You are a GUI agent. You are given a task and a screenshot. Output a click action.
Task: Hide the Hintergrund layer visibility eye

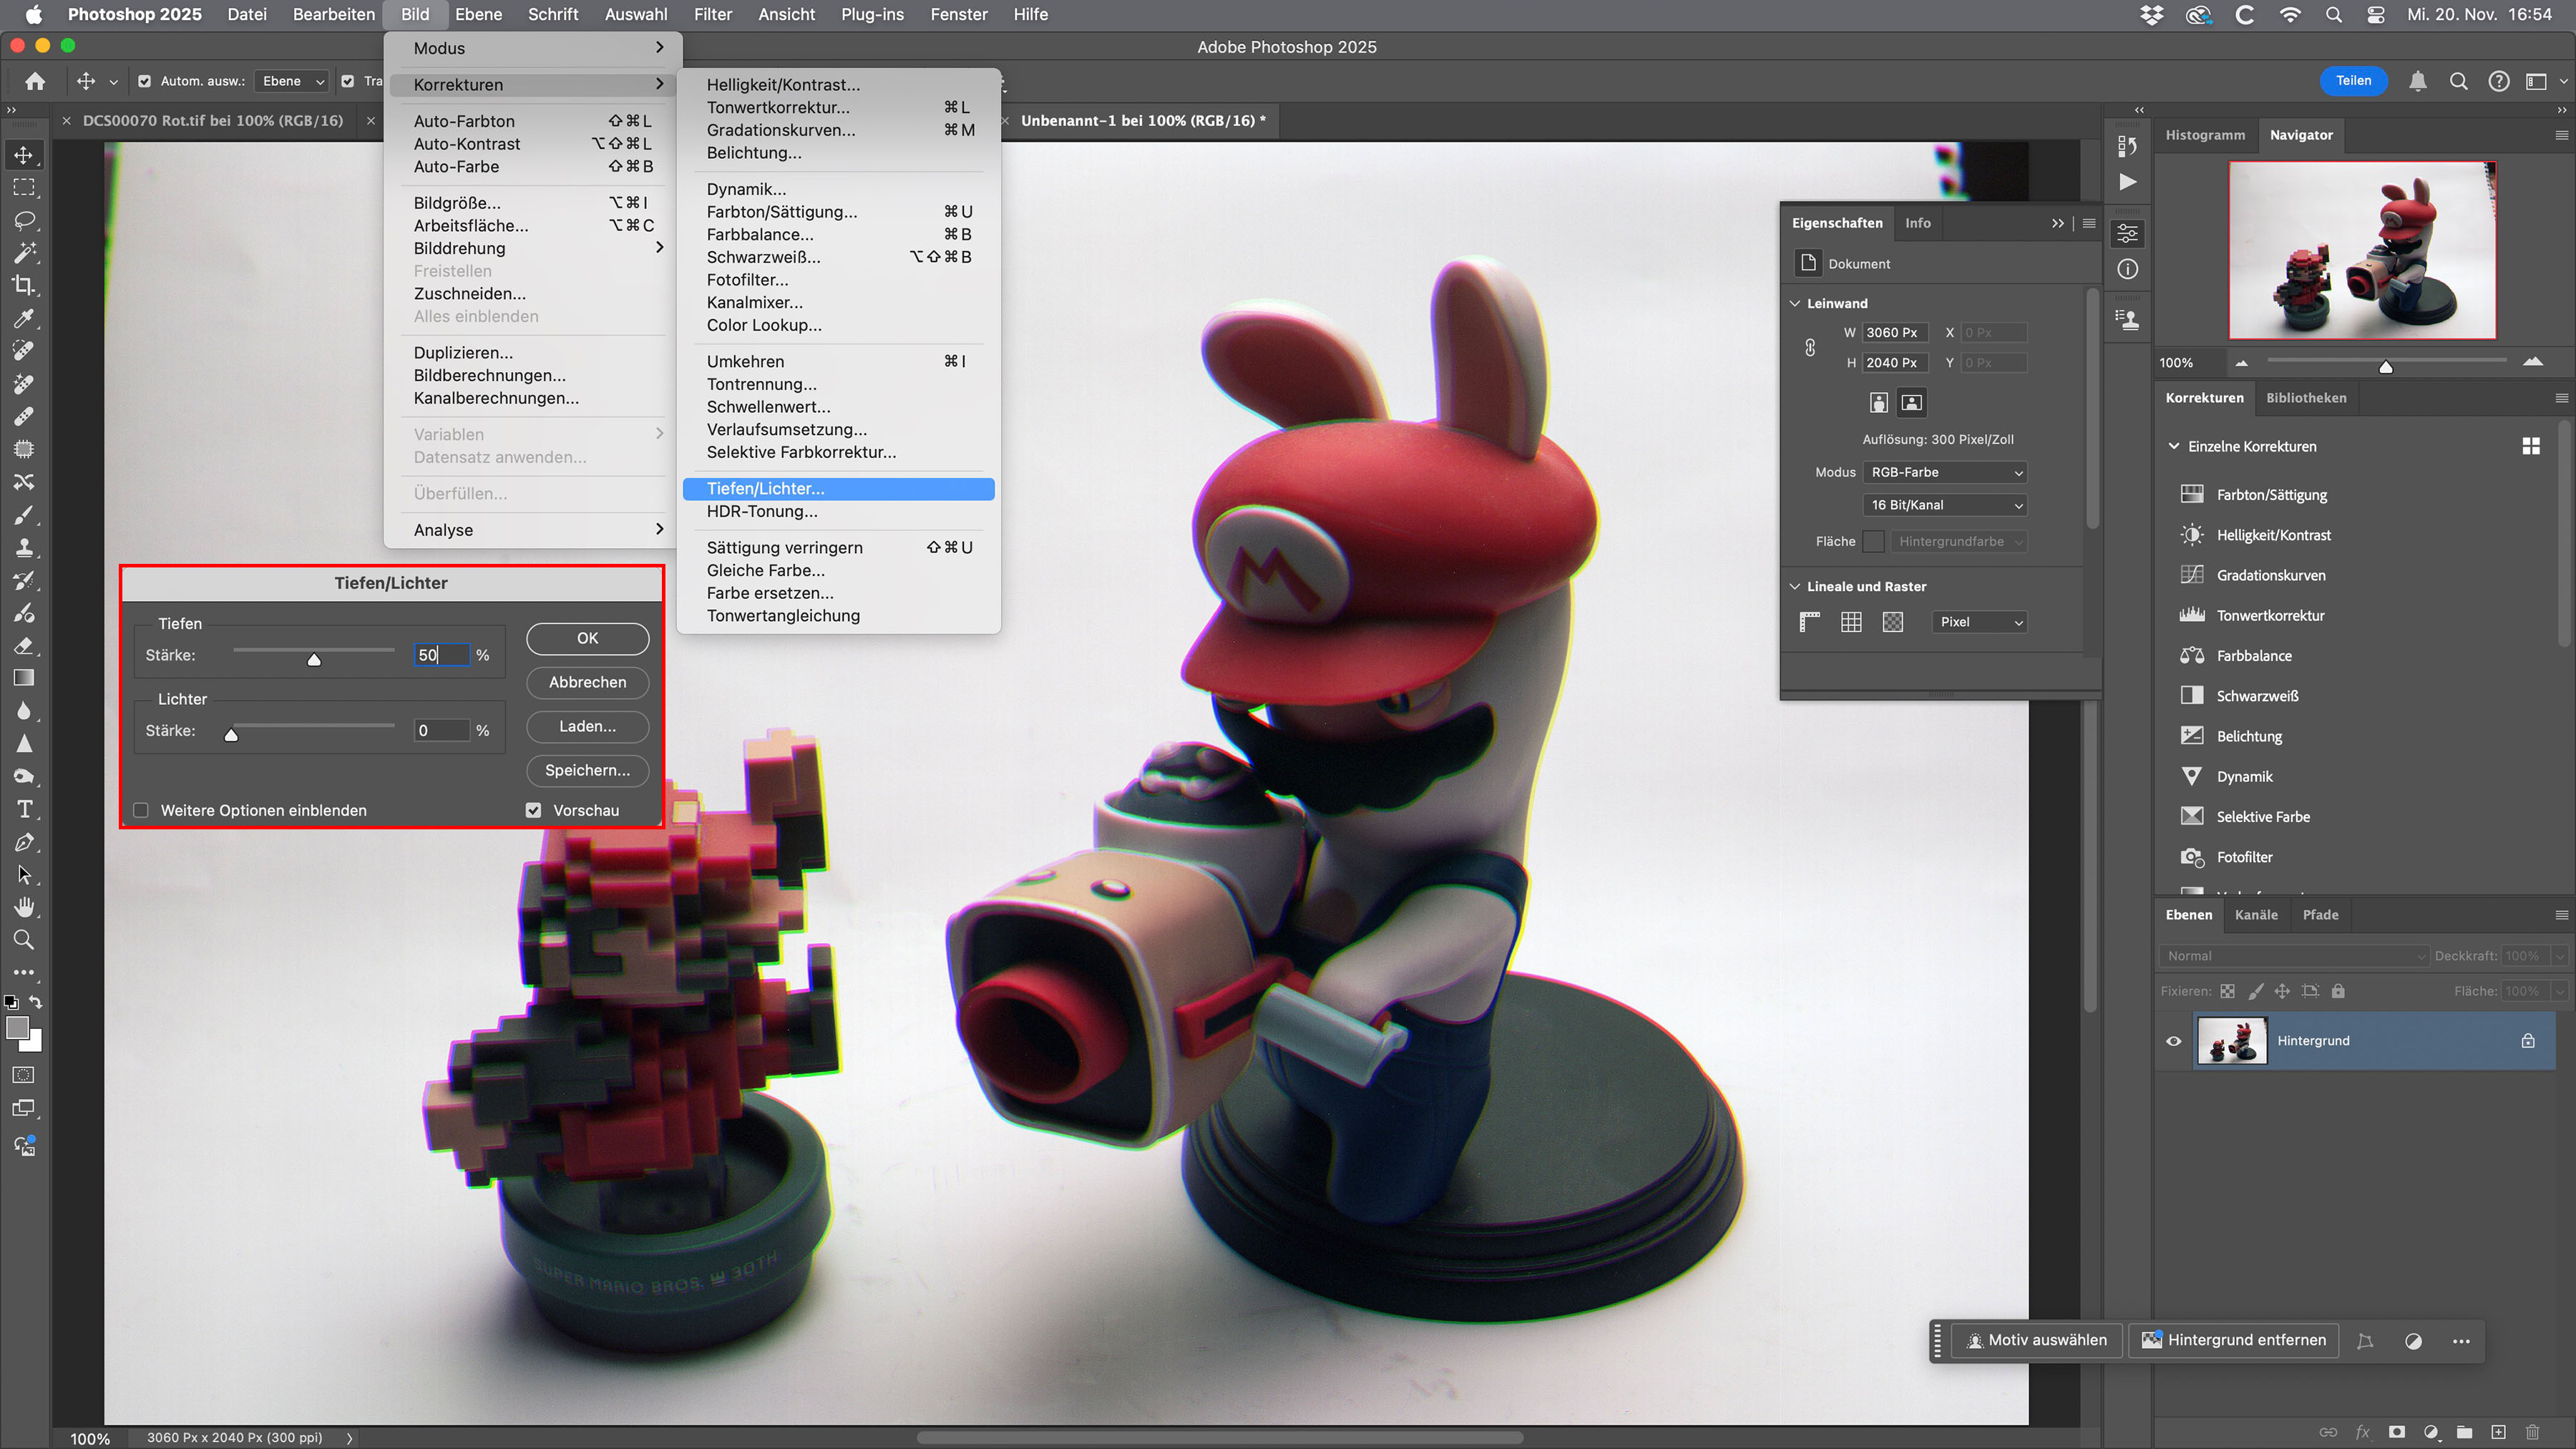pos(2173,1041)
